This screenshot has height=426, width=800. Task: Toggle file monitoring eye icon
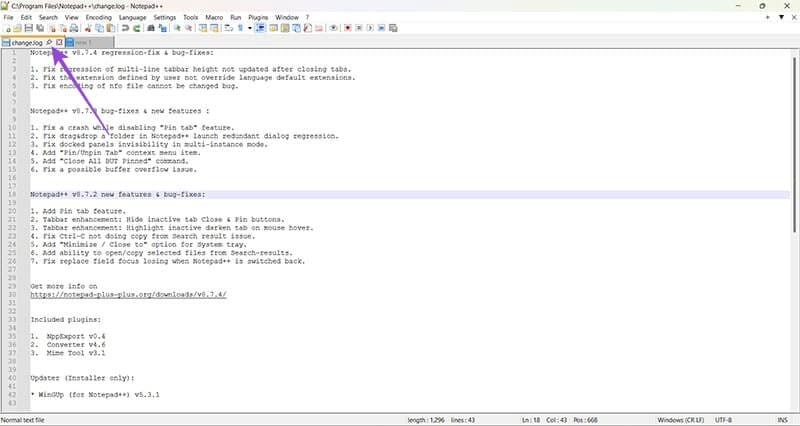(333, 28)
